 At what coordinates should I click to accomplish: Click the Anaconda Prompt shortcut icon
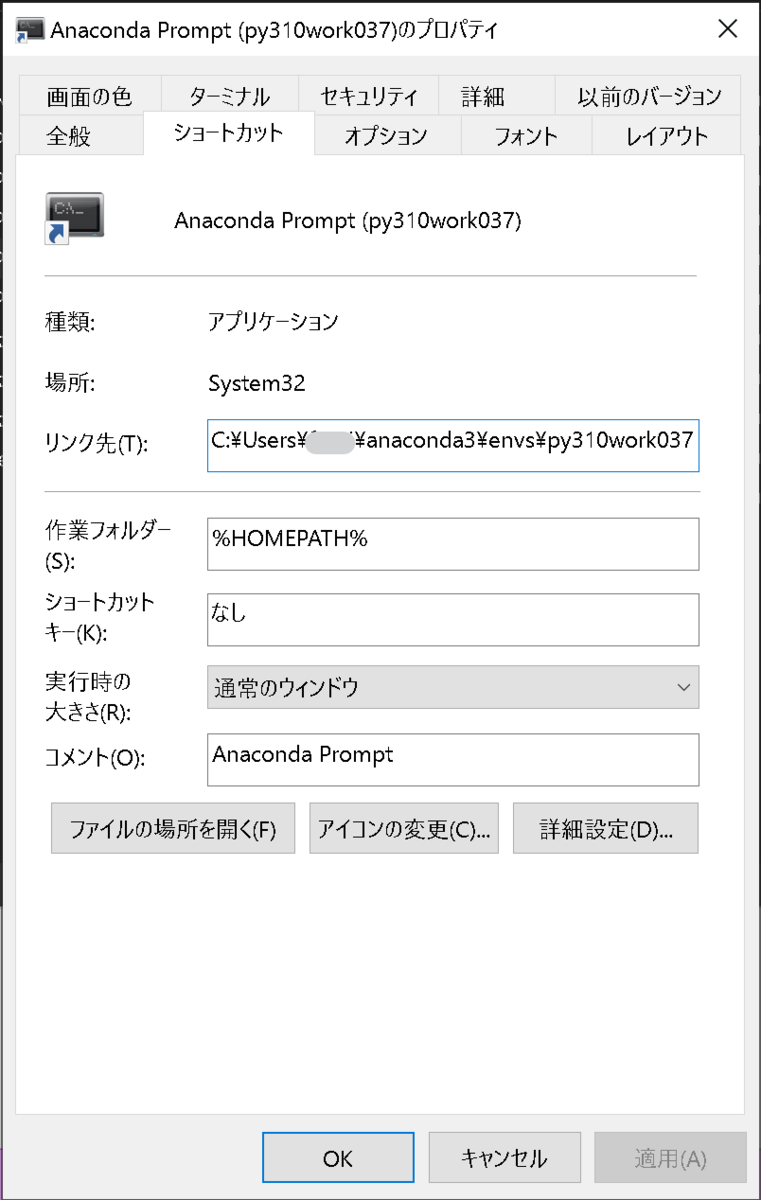[75, 219]
